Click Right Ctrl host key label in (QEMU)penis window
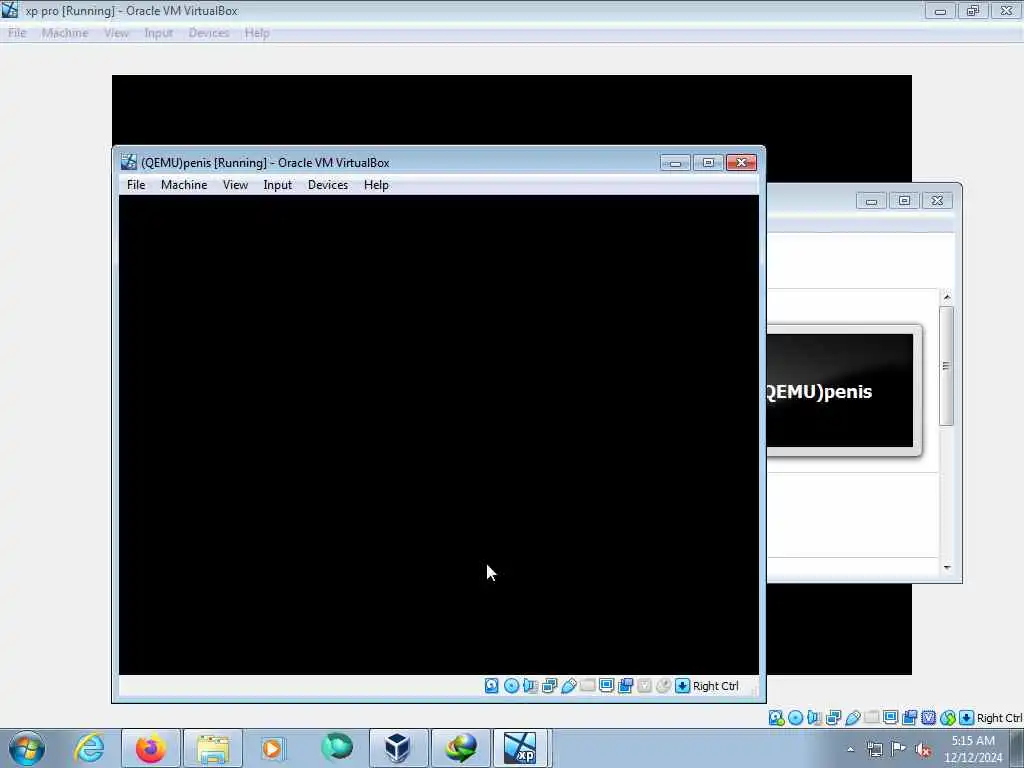 [x=716, y=686]
